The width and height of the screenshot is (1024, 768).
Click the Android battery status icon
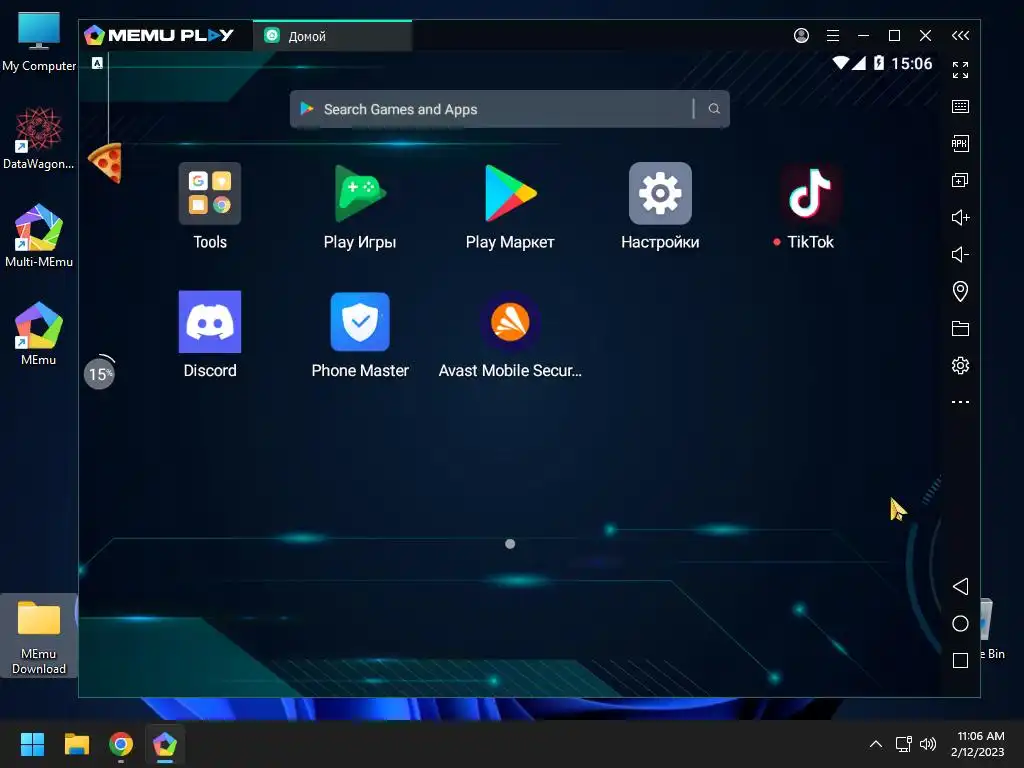[879, 63]
